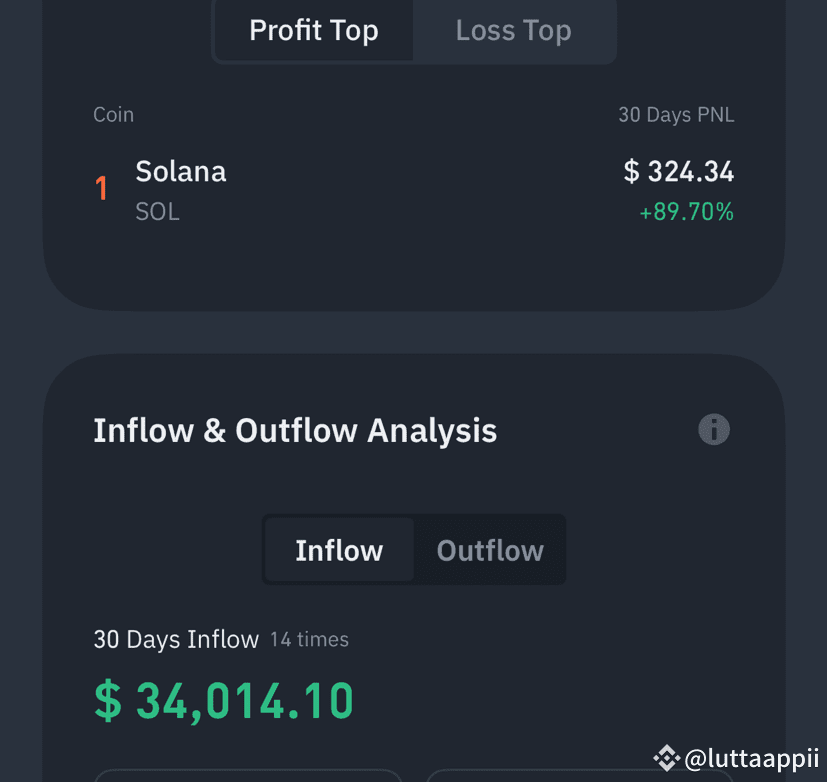
Task: Click the info icon next to the analysis header
Action: pos(713,429)
